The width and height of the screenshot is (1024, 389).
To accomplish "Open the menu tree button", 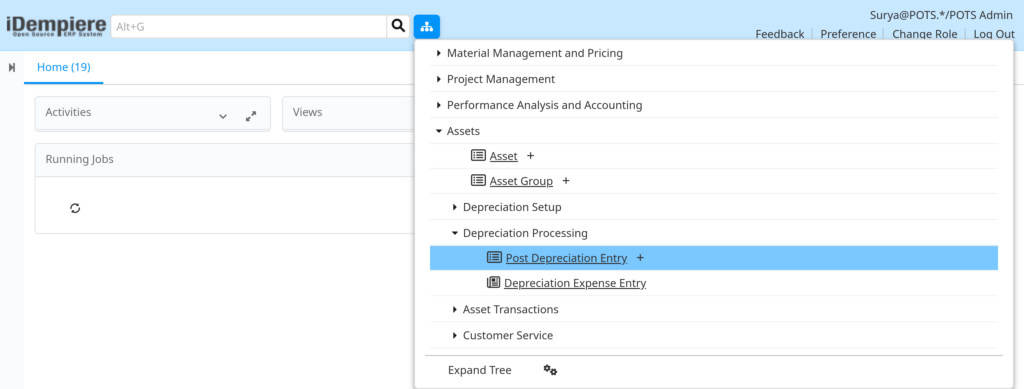I will coord(426,26).
